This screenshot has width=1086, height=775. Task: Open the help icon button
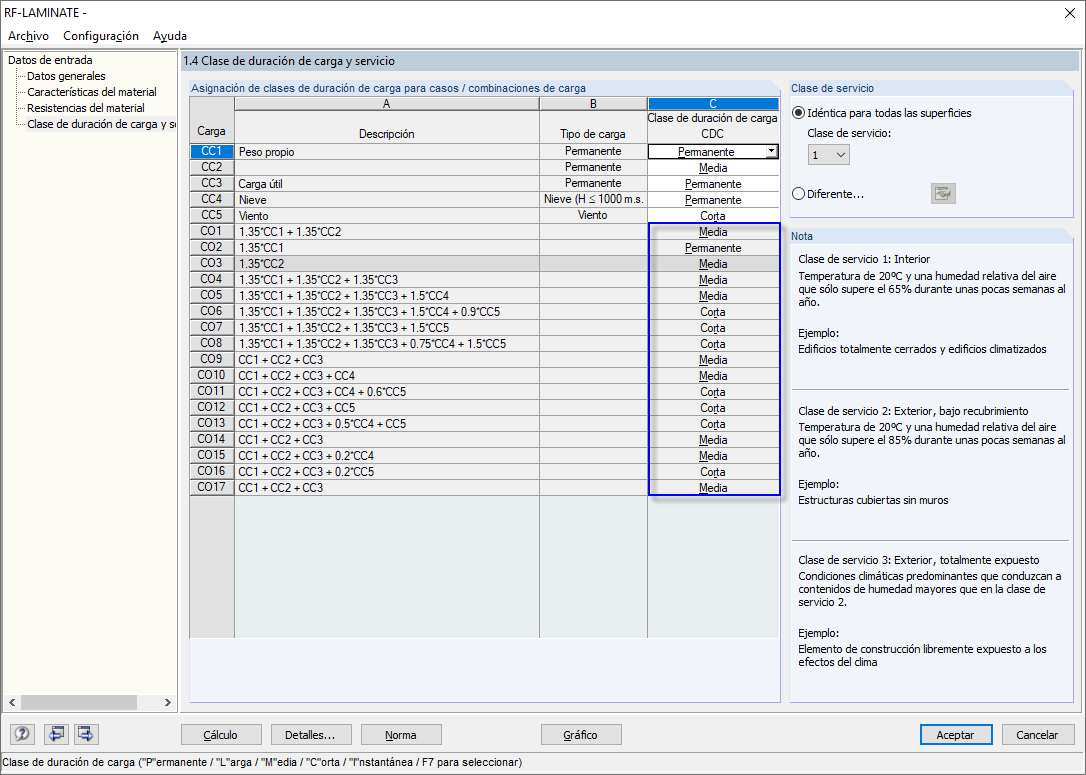click(x=22, y=734)
